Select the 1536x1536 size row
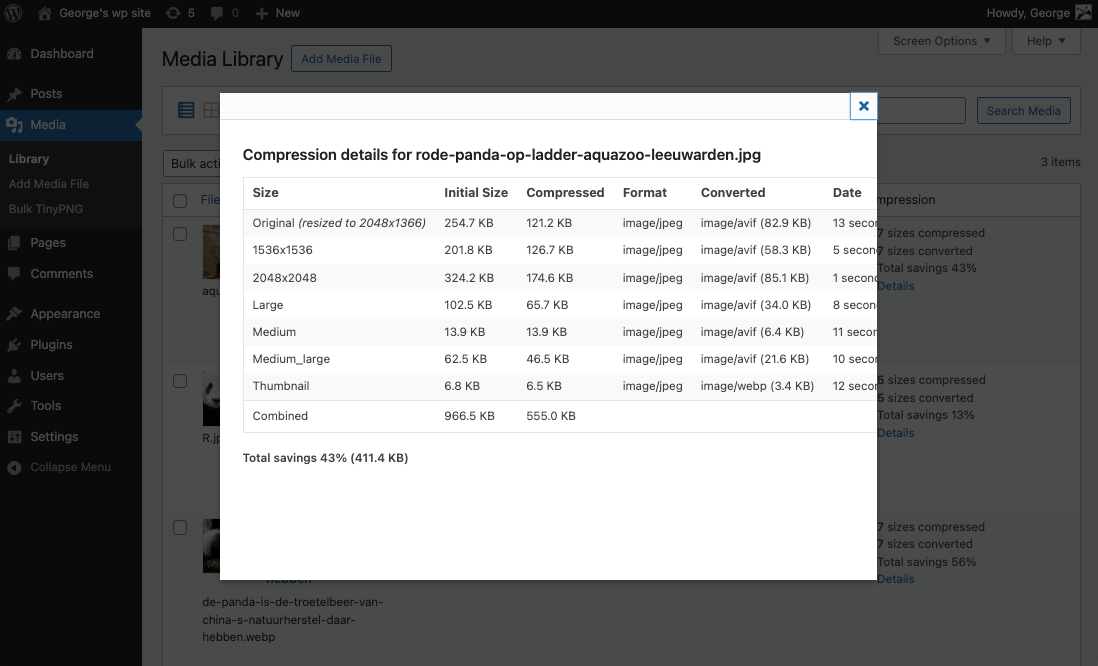 [560, 250]
